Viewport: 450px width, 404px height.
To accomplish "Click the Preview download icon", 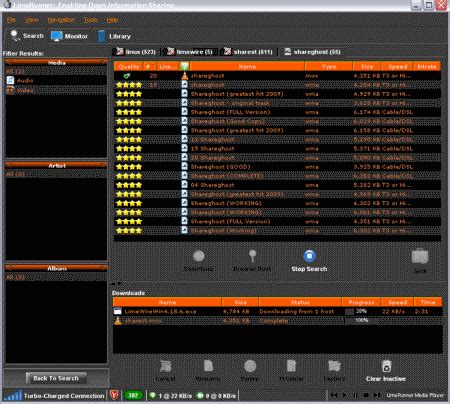I will (x=291, y=366).
